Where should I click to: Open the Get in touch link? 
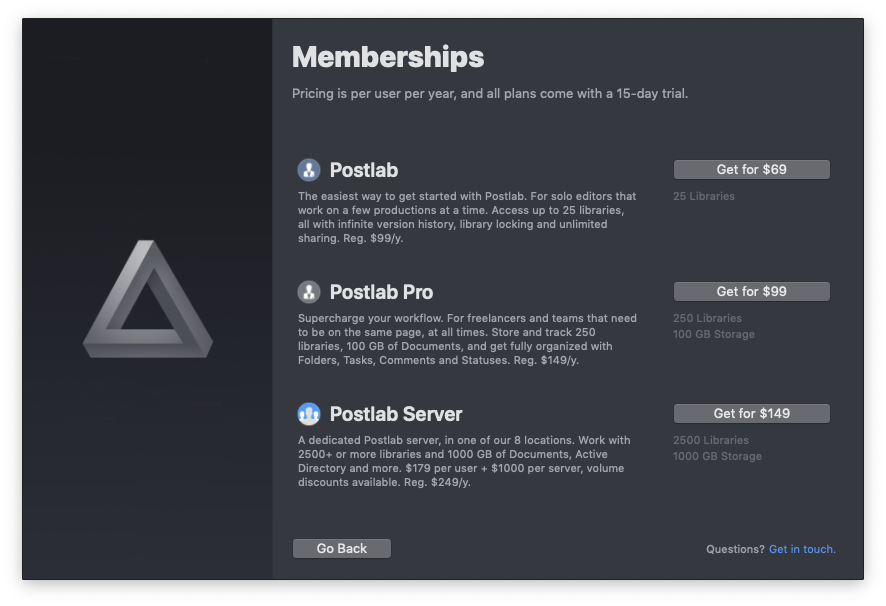[x=802, y=549]
